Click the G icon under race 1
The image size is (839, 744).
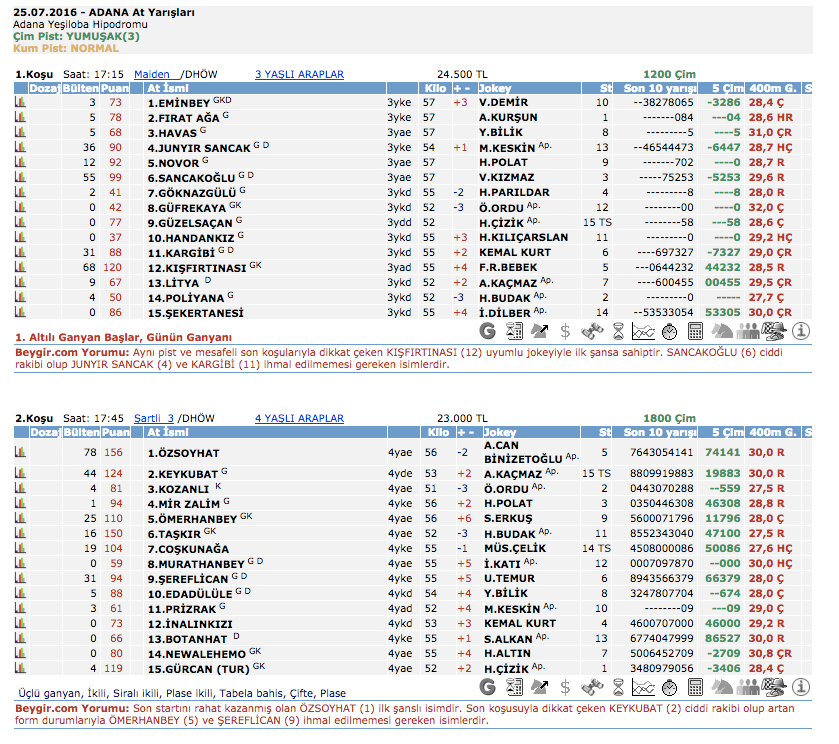[487, 330]
